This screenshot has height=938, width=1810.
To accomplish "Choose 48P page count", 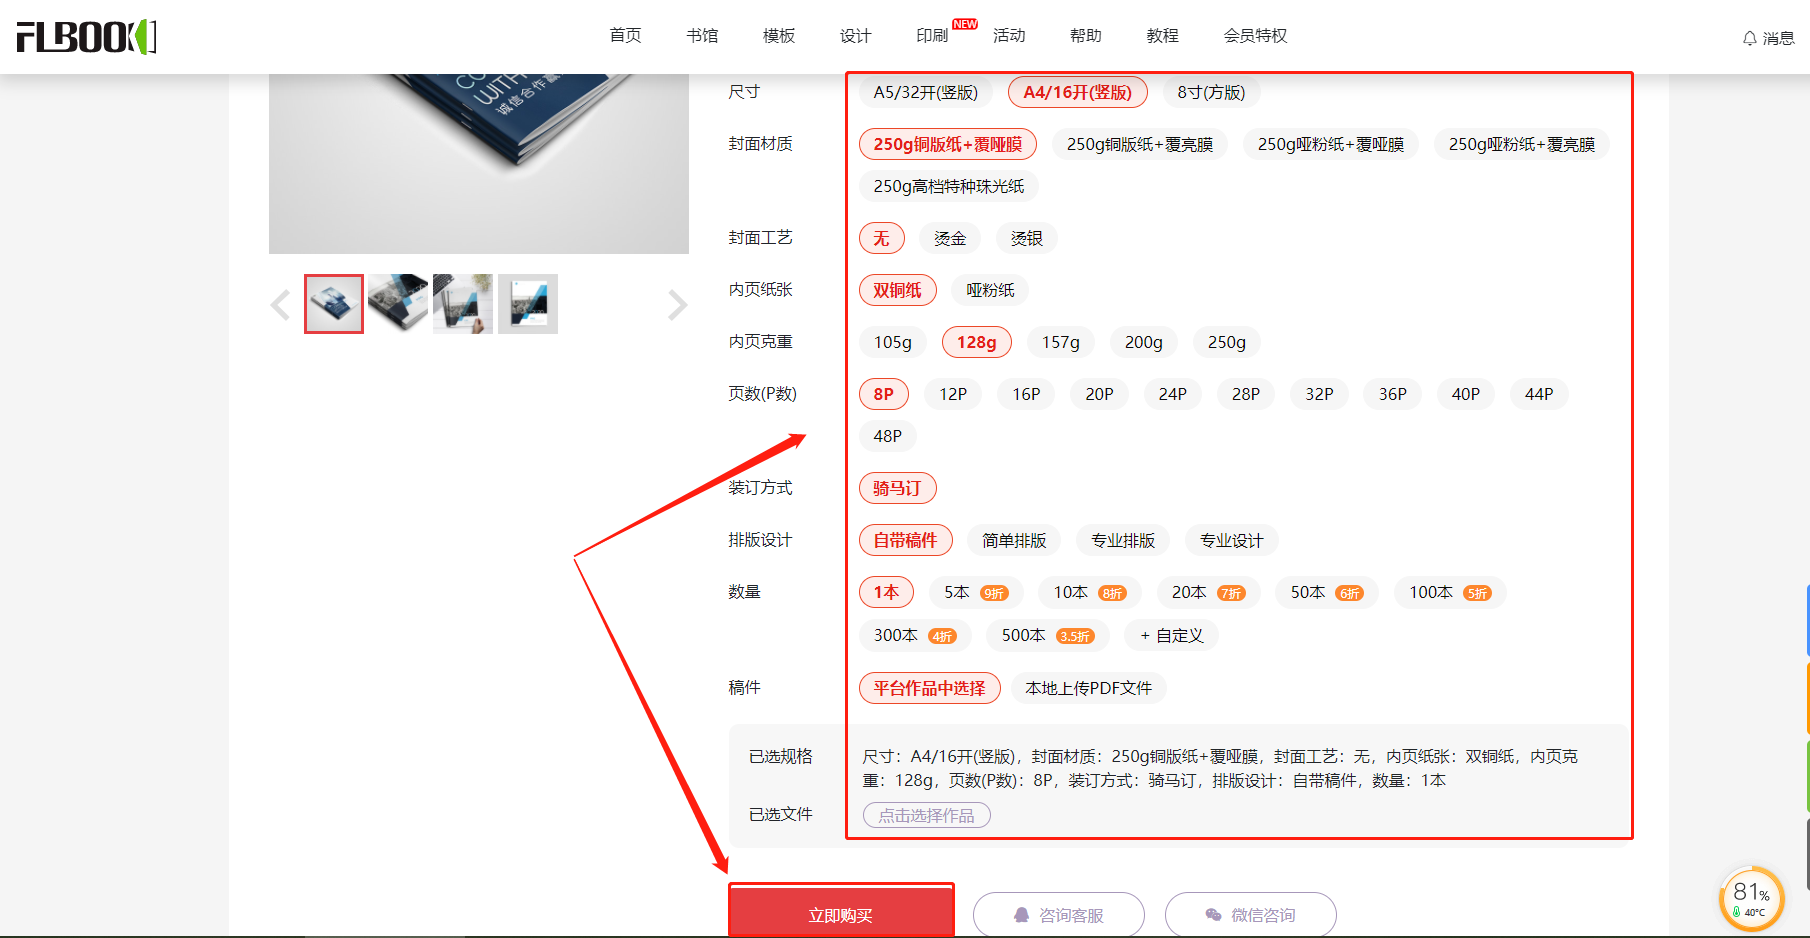I will pyautogui.click(x=888, y=436).
